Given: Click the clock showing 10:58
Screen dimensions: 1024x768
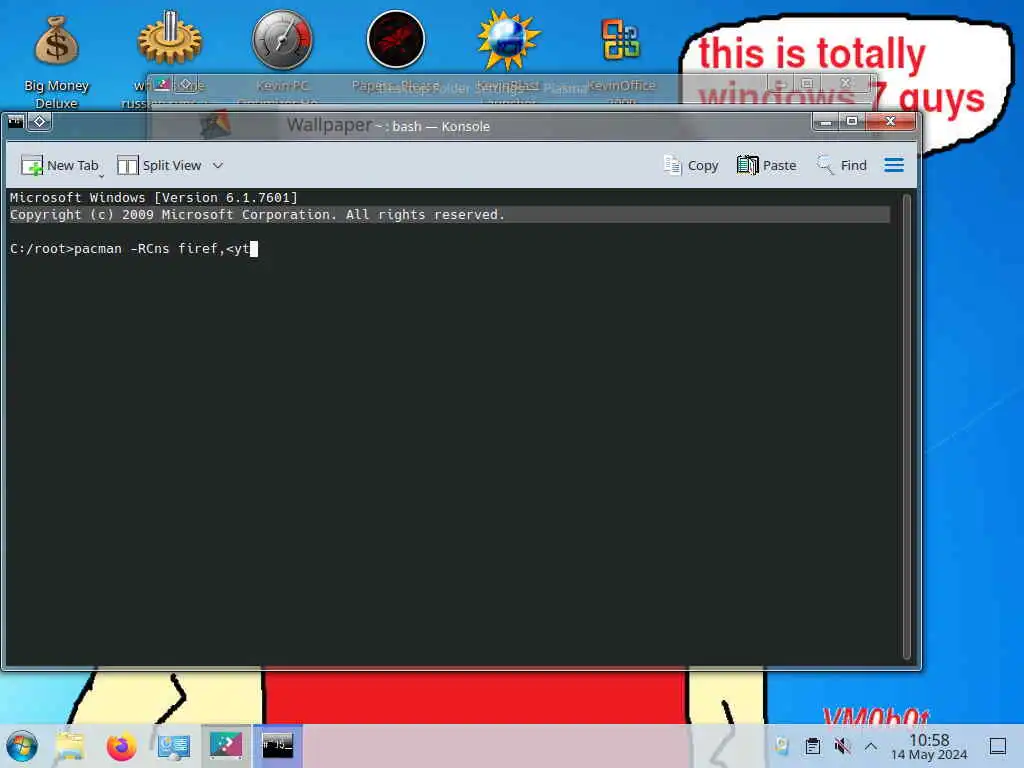Looking at the screenshot, I should tap(929, 746).
